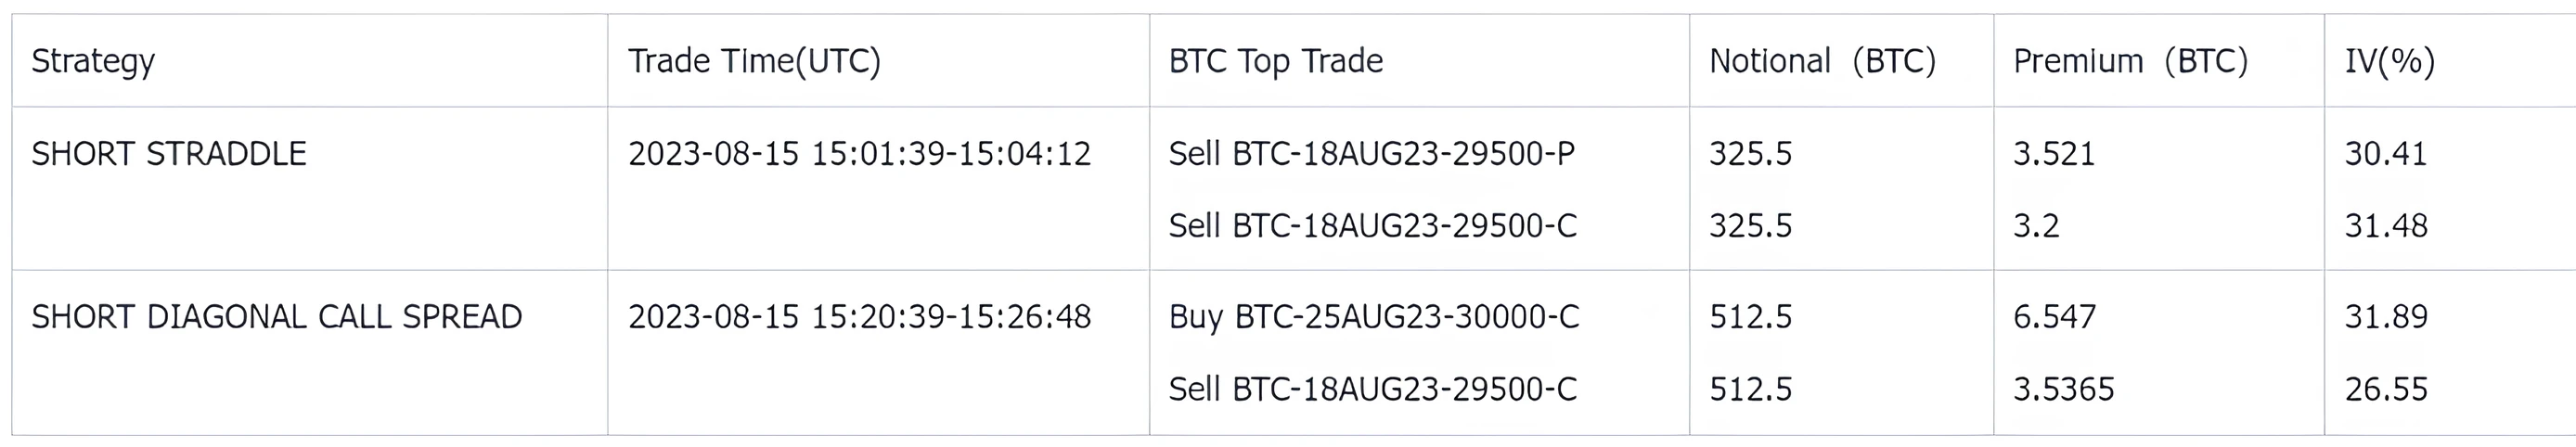Click the 26.55 IV value
This screenshot has height=447, width=2576.
2386,389
